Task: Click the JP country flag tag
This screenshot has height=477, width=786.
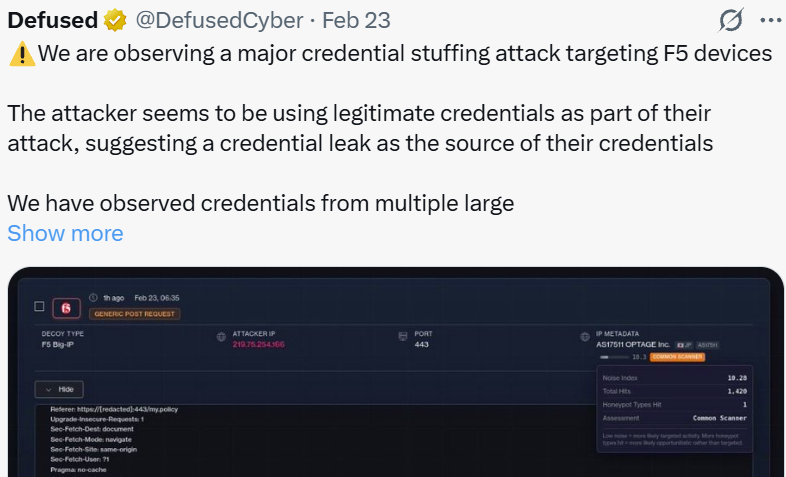Action: tap(684, 344)
